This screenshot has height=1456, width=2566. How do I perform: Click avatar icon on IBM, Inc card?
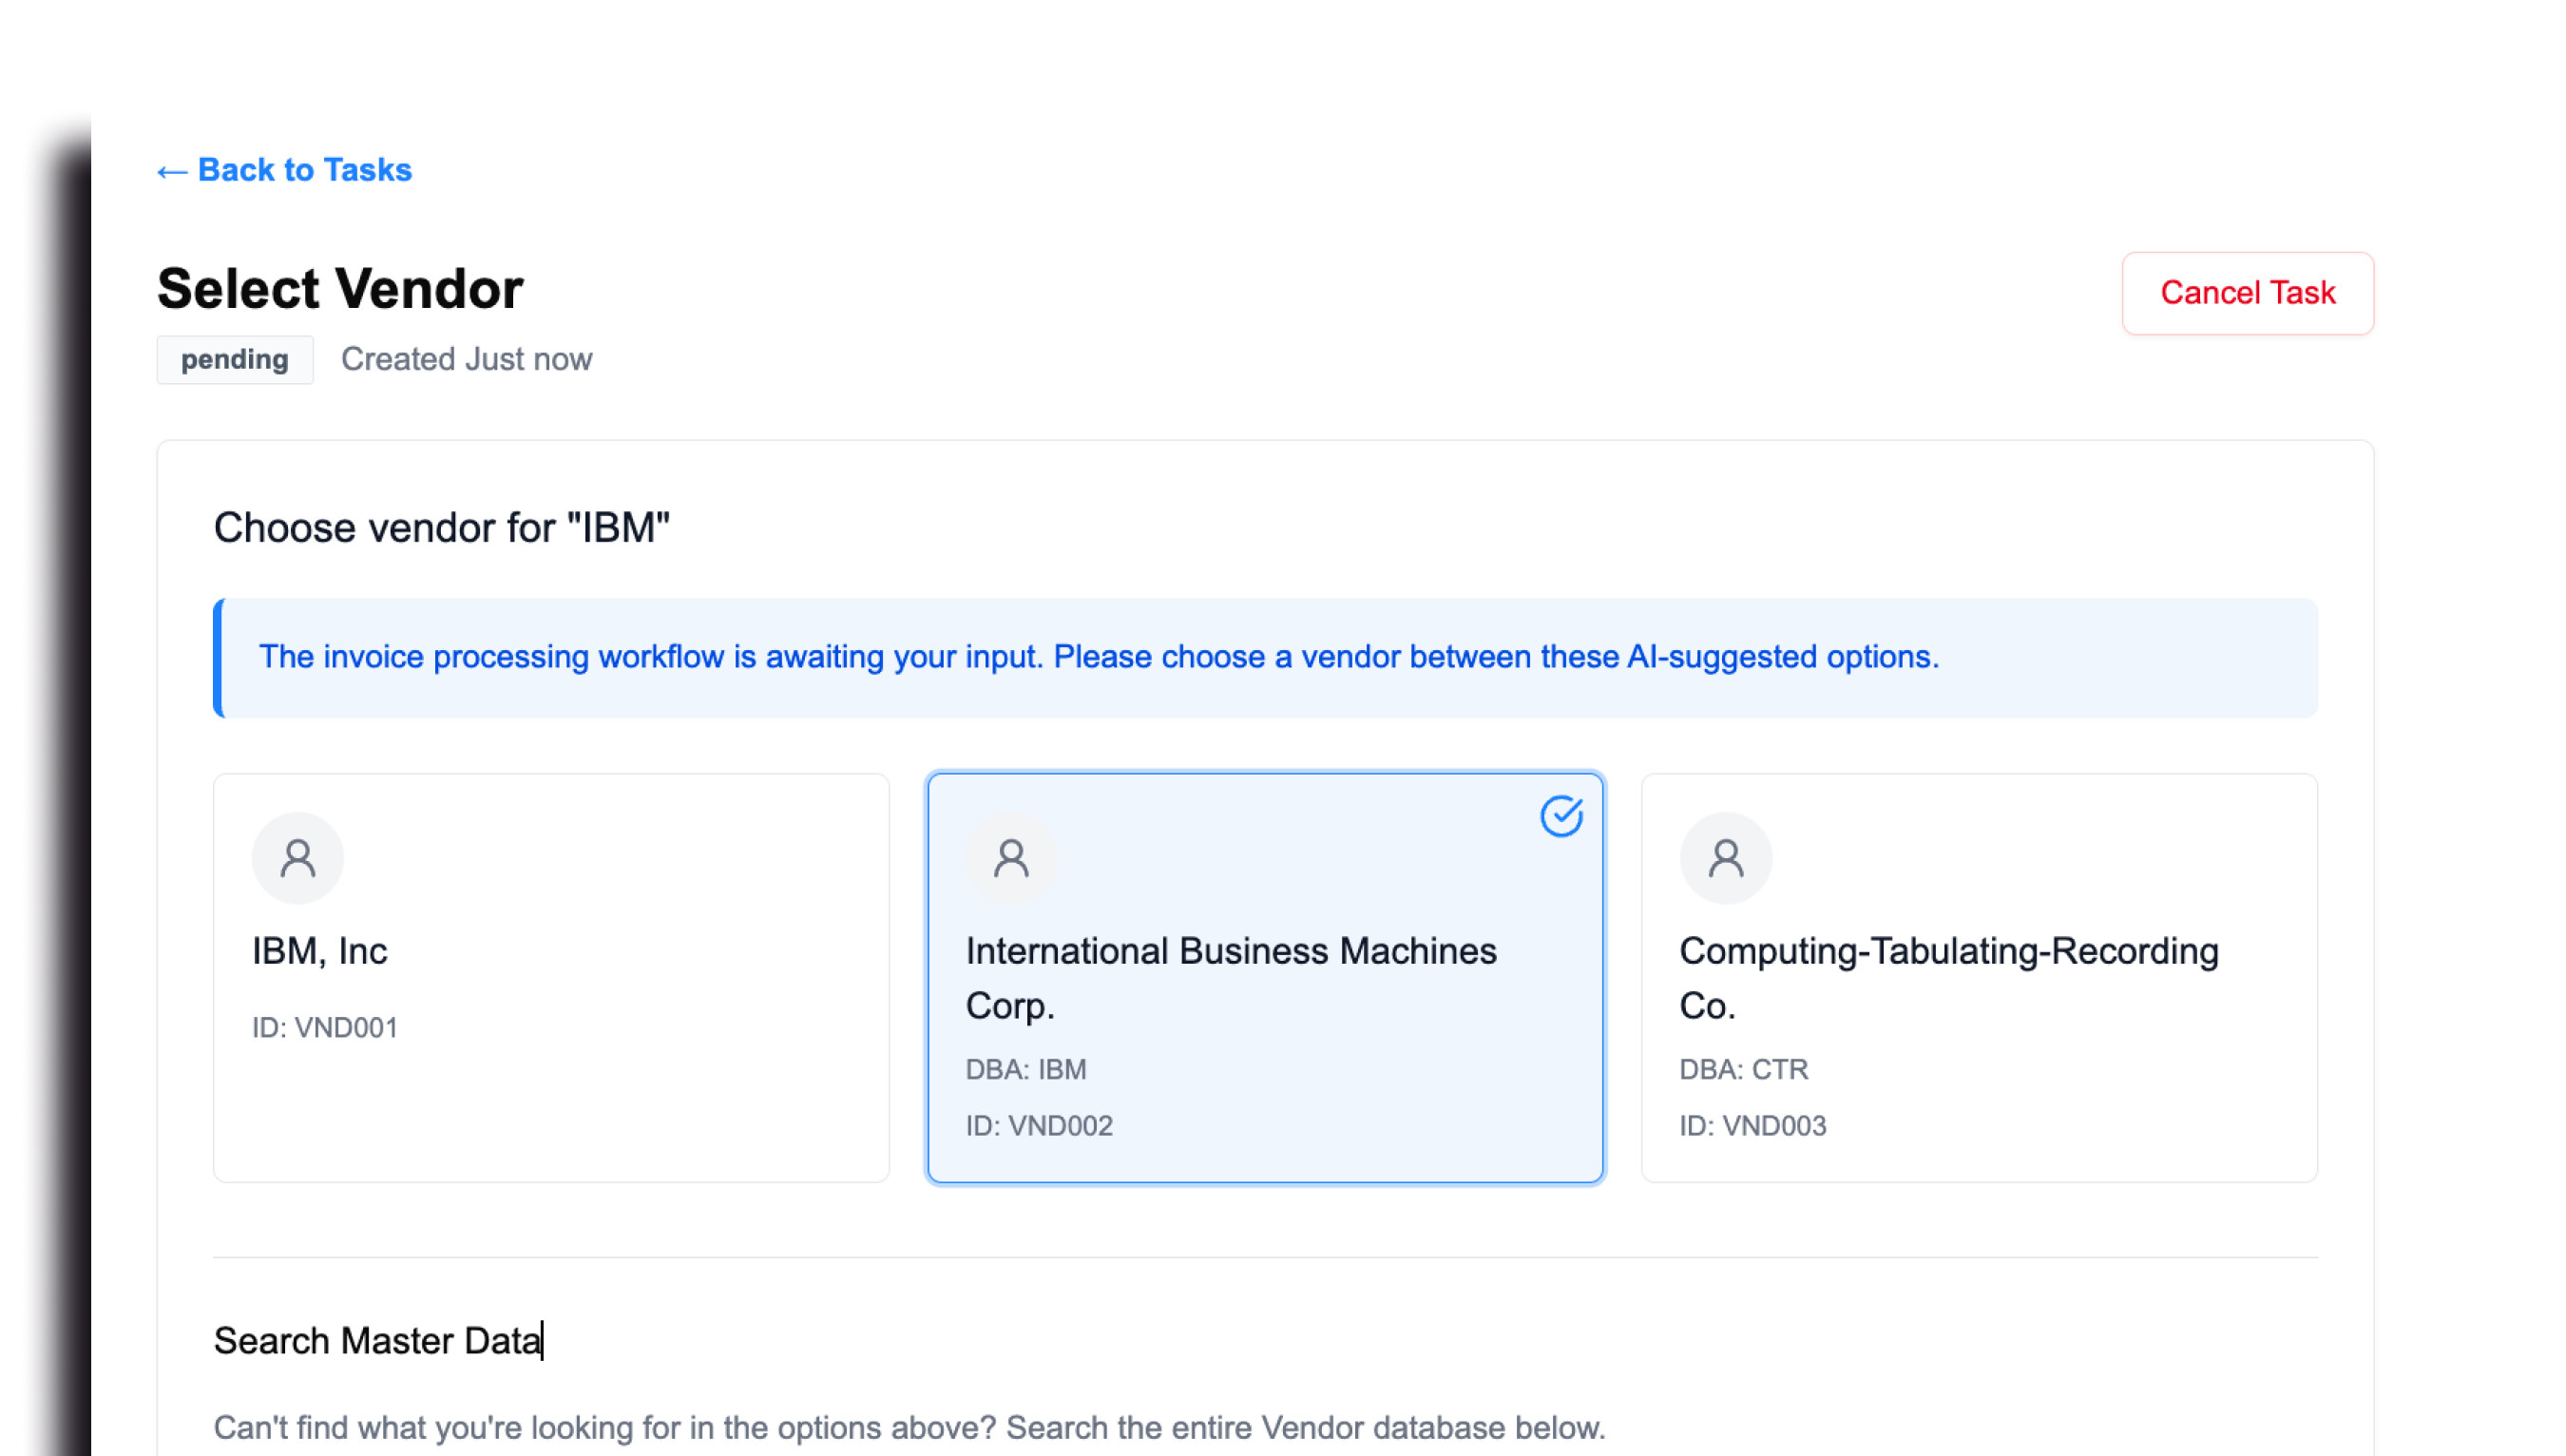tap(298, 858)
